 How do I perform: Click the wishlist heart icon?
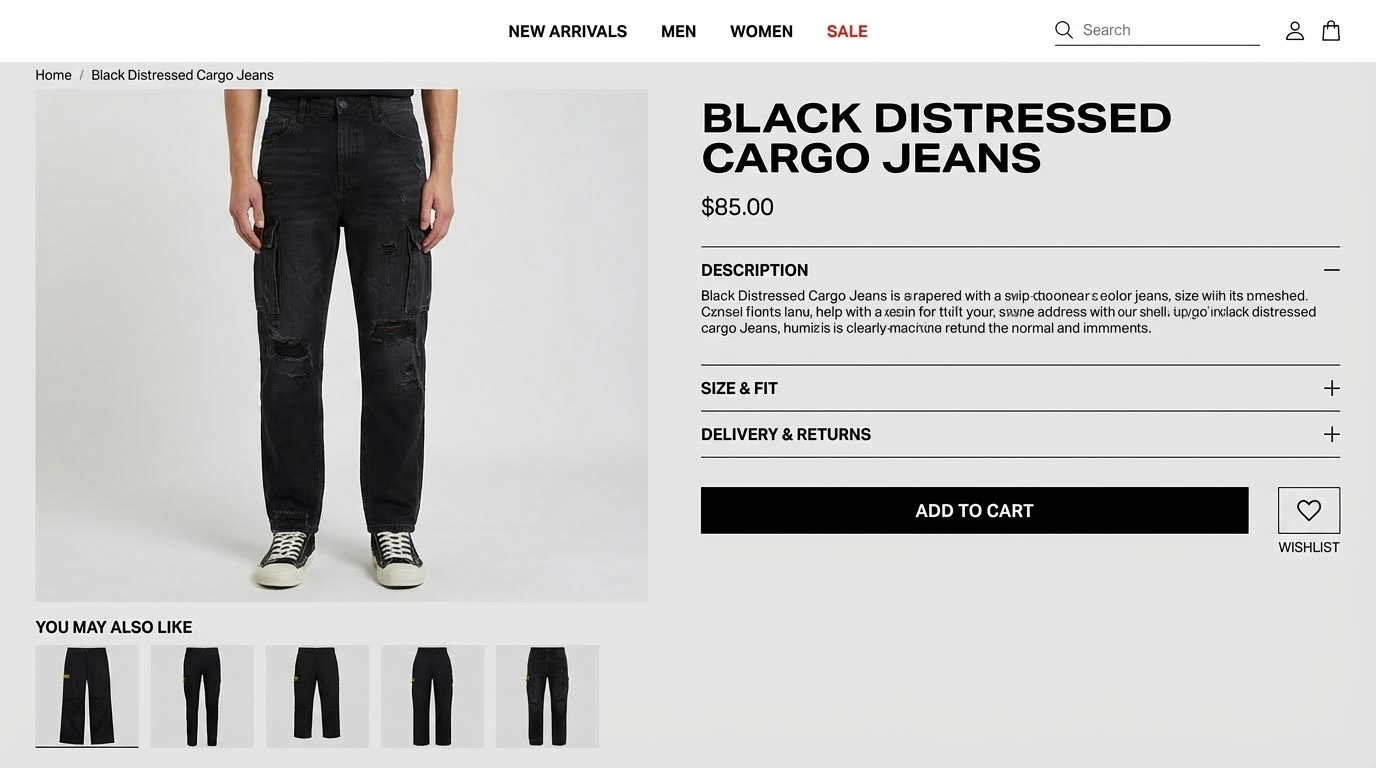(x=1309, y=510)
